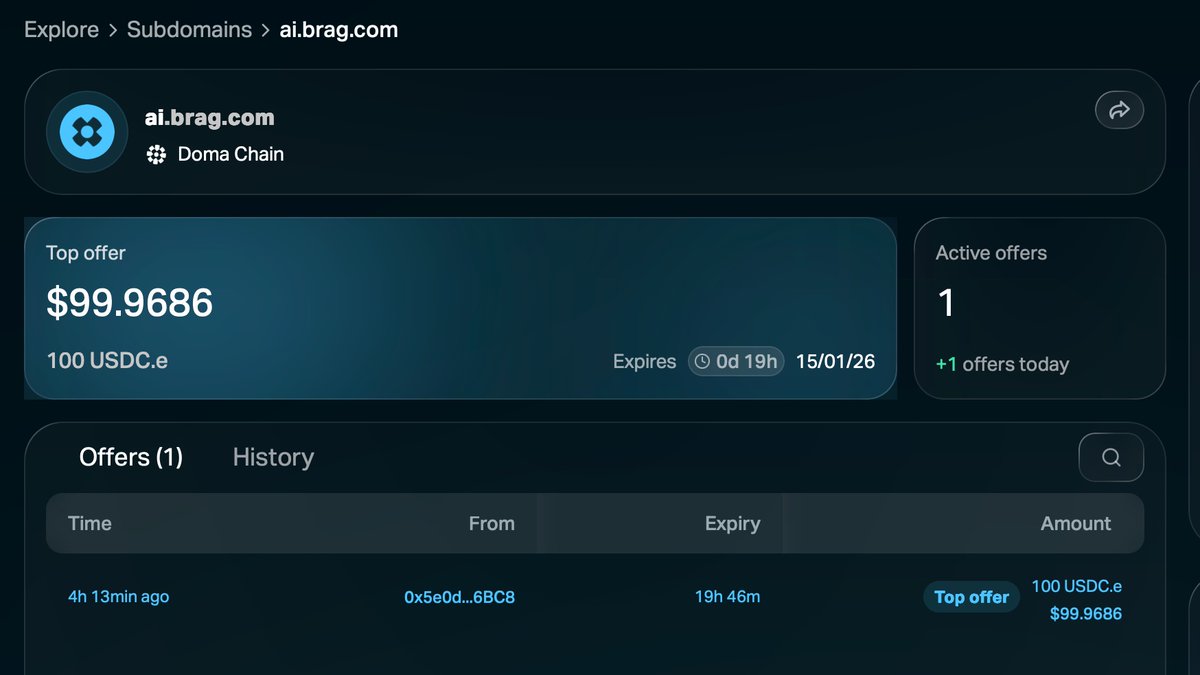Click the search icon in Offers panel
Viewport: 1200px width, 675px height.
tap(1111, 457)
